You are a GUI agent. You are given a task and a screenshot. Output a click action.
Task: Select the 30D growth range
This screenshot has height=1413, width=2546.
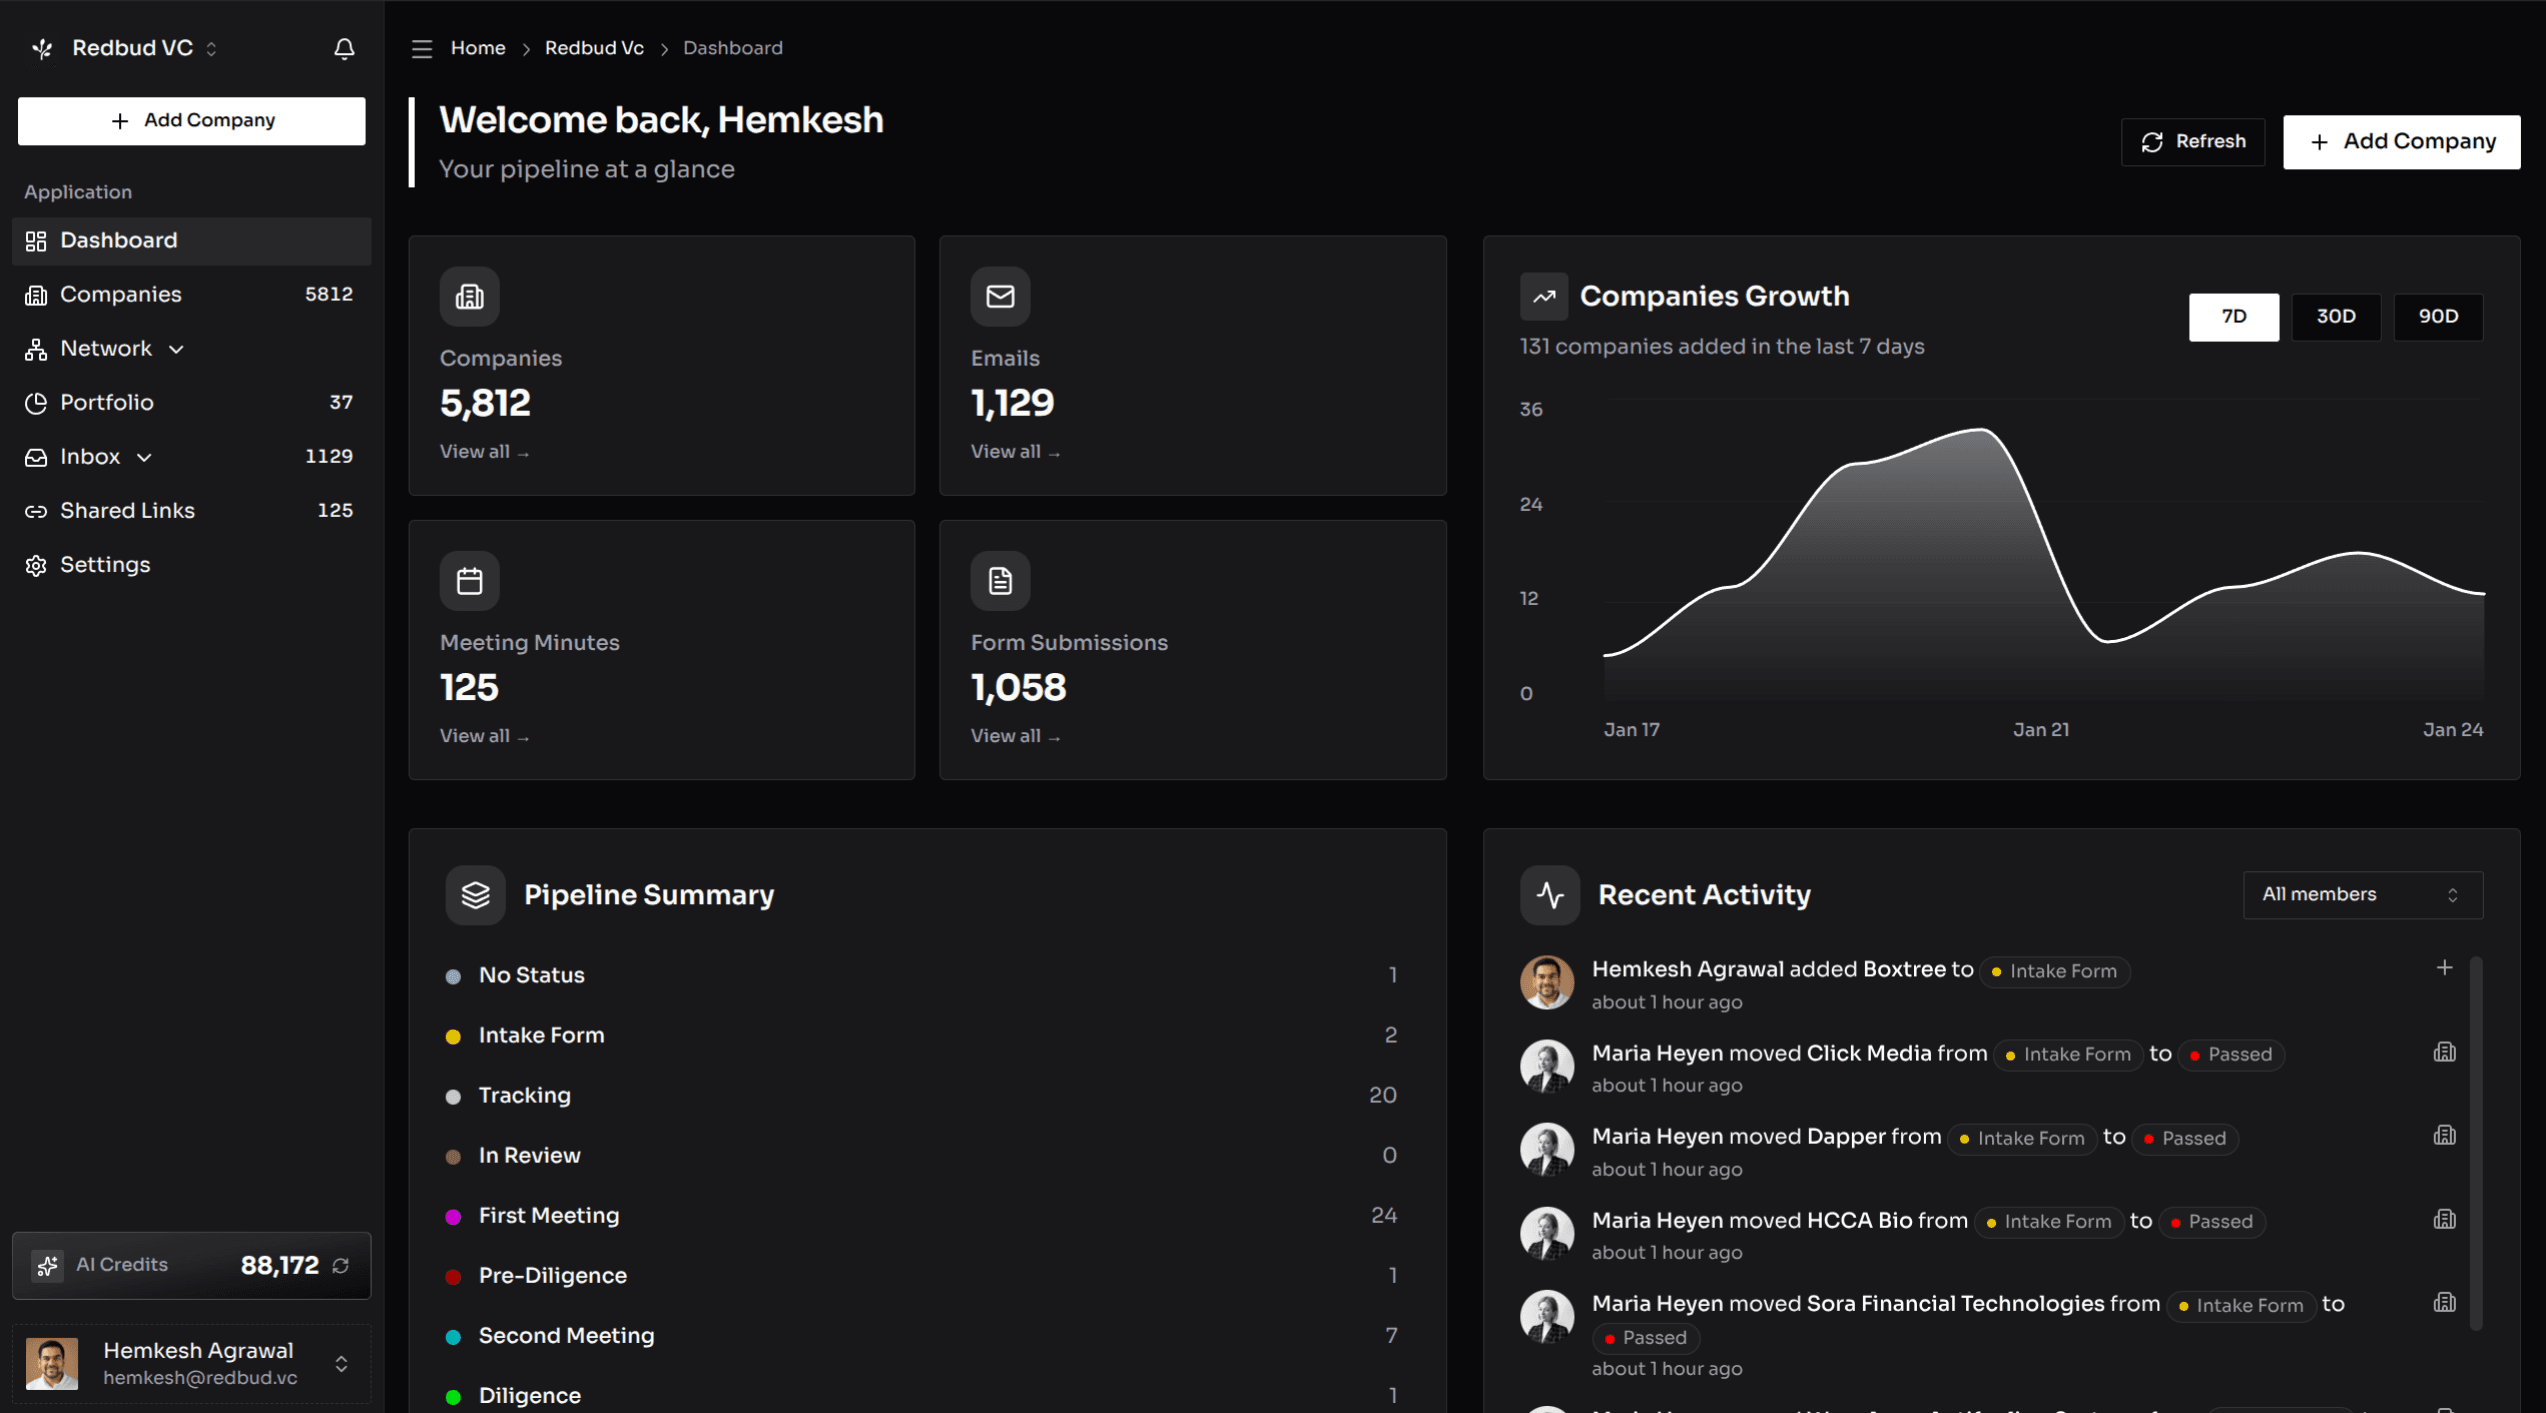coord(2336,316)
